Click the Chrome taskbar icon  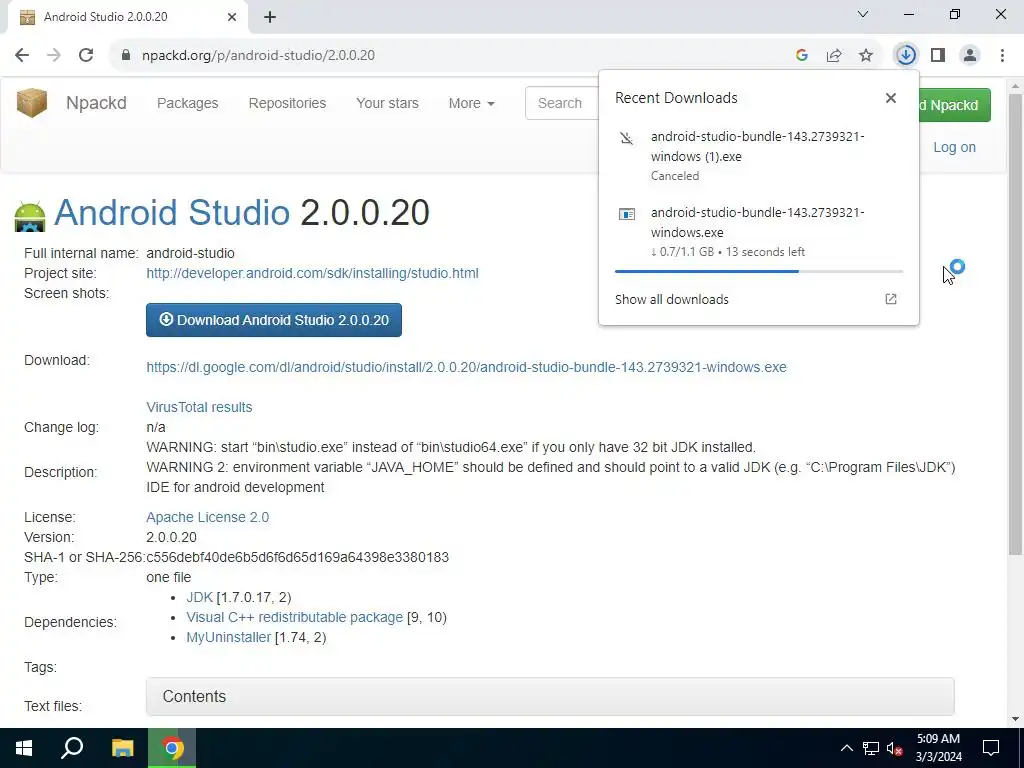tap(172, 748)
